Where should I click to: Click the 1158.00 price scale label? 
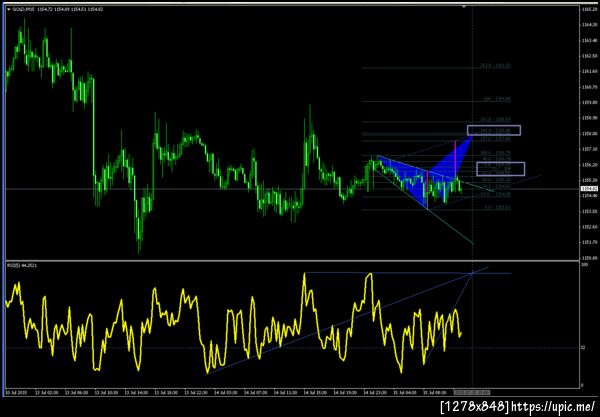tap(590, 134)
